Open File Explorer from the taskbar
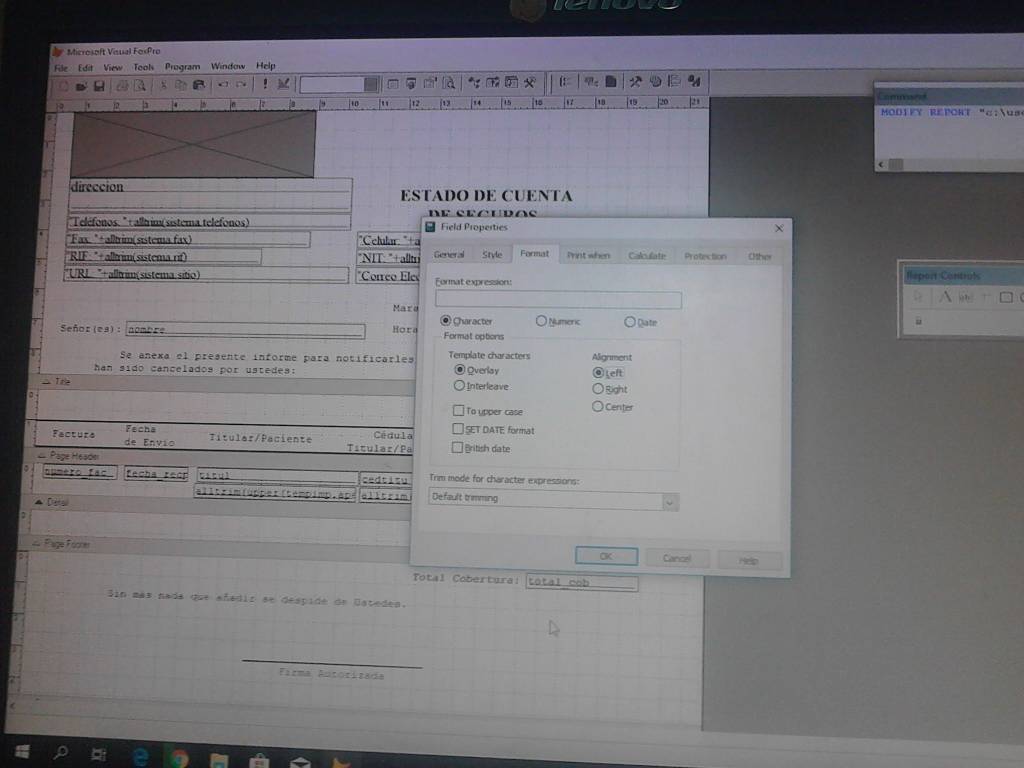 click(x=219, y=760)
